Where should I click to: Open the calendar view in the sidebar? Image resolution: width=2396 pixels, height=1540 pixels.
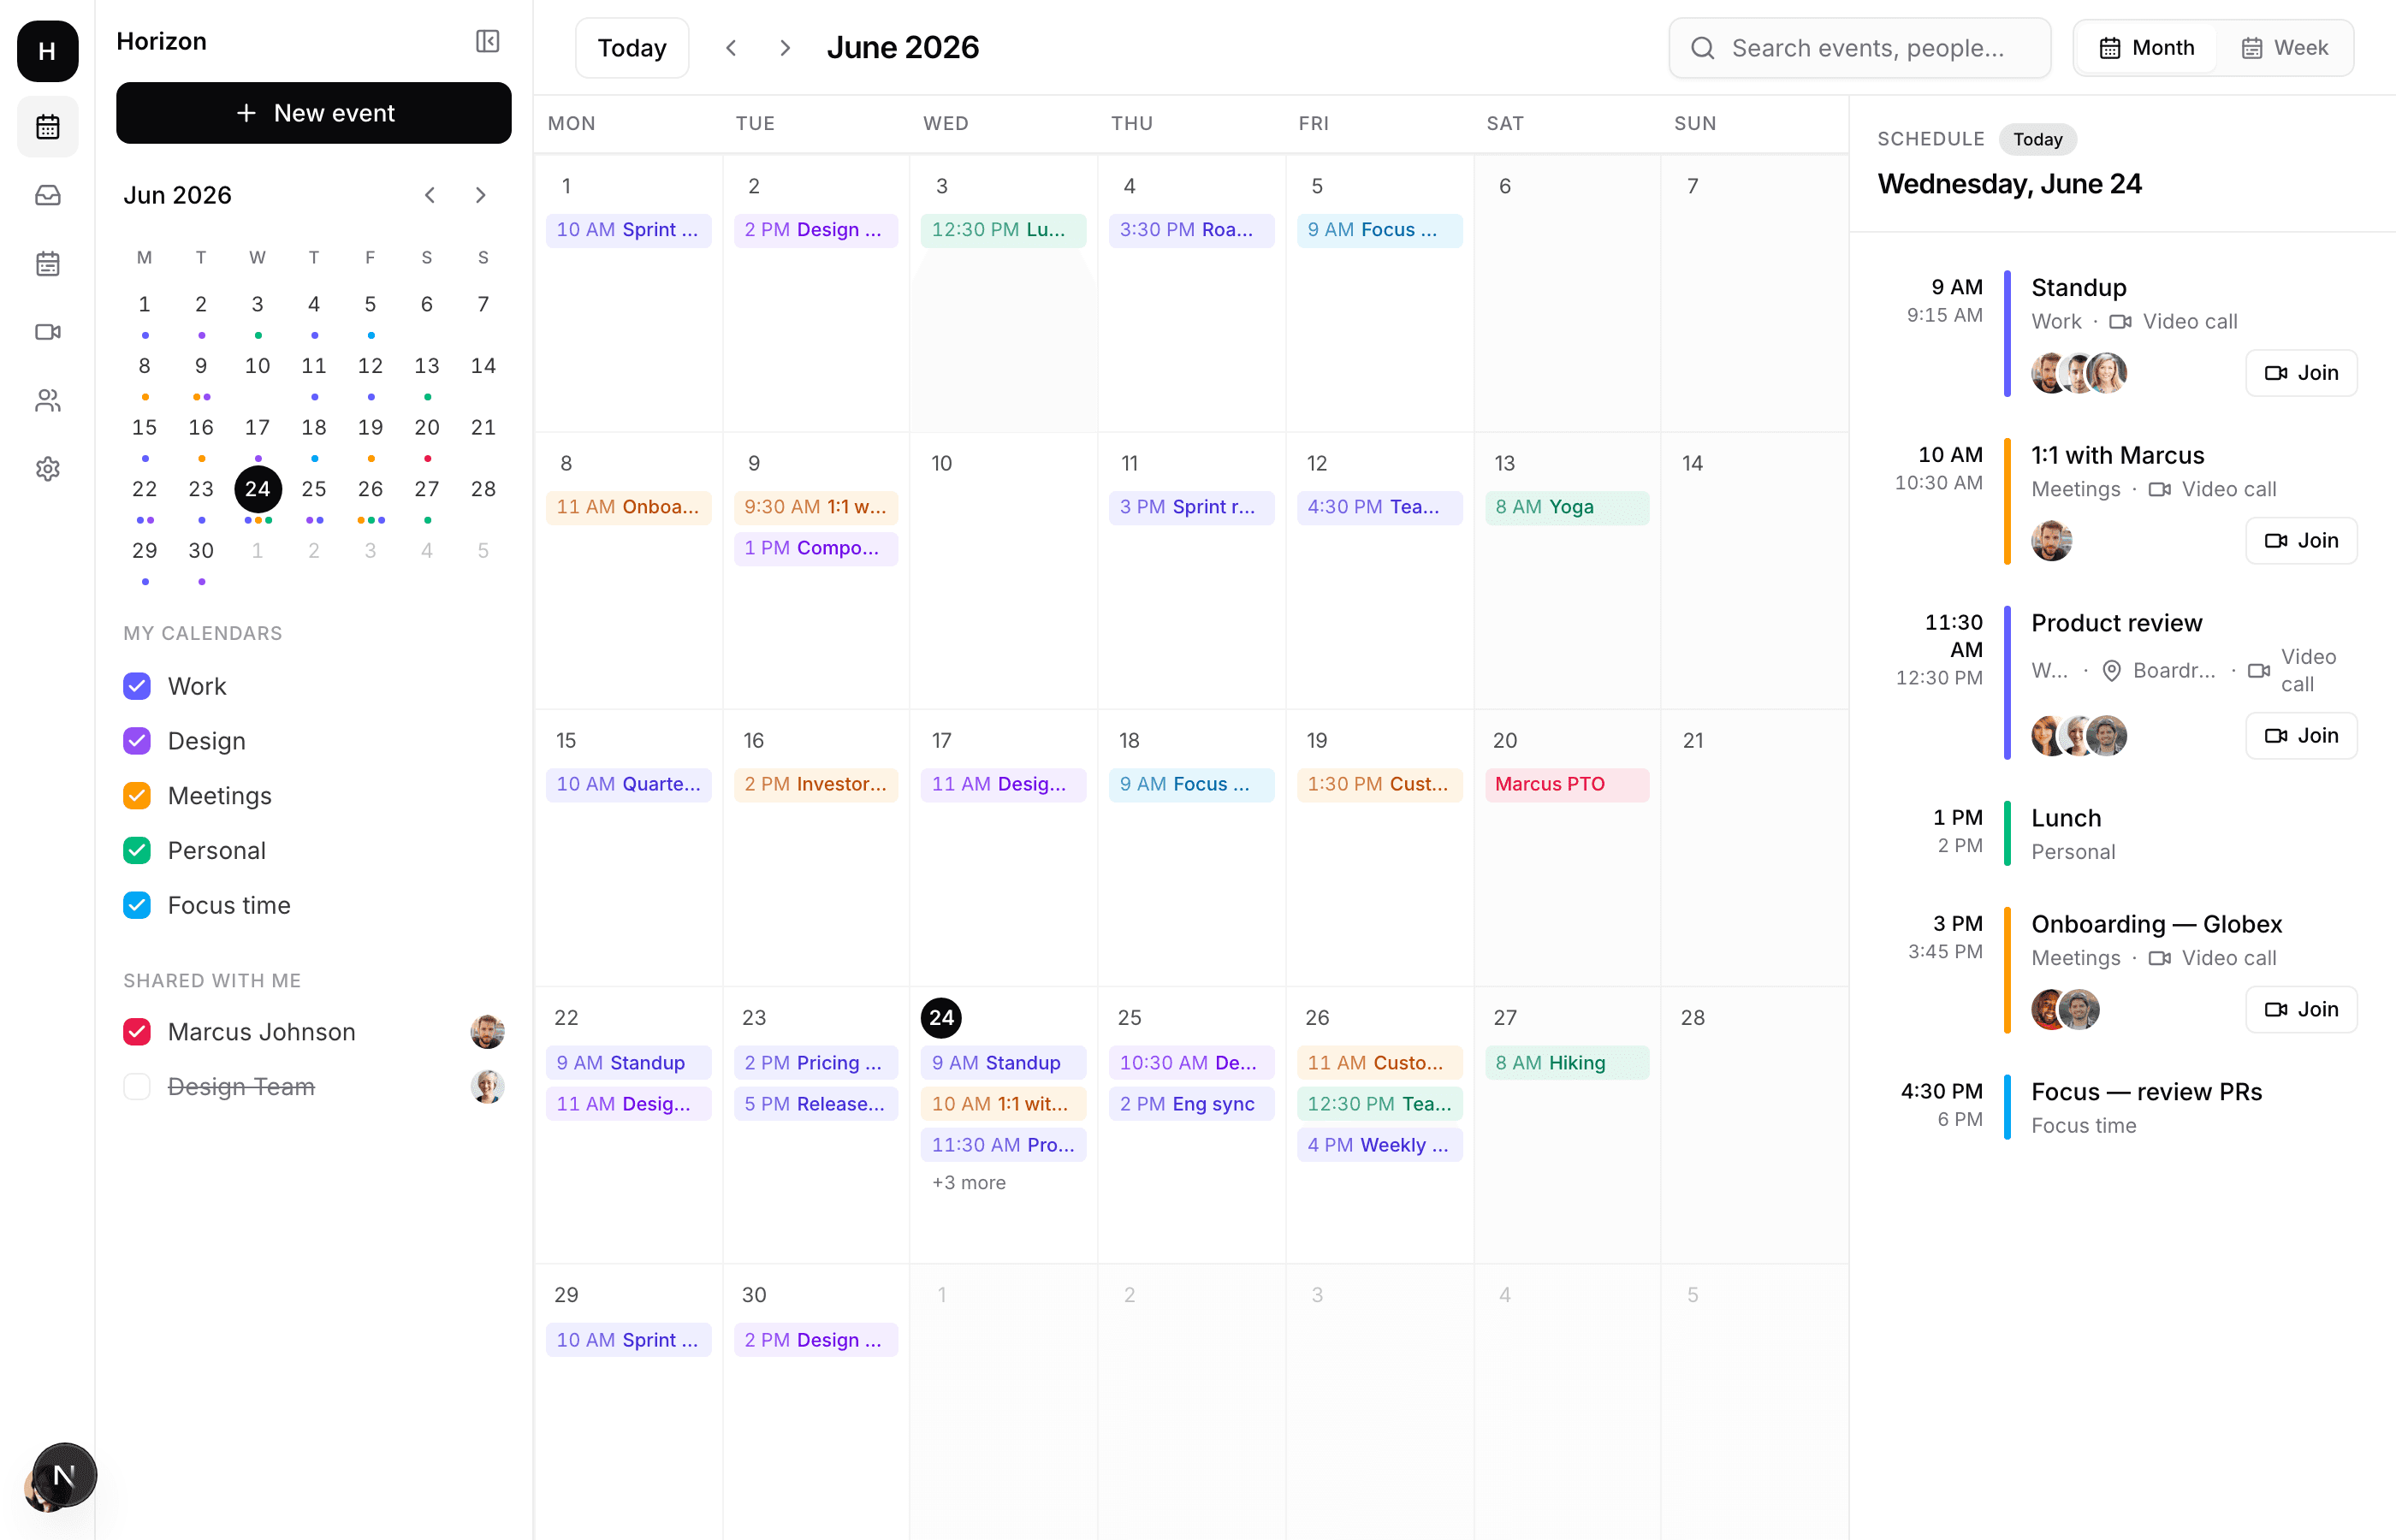(x=47, y=127)
